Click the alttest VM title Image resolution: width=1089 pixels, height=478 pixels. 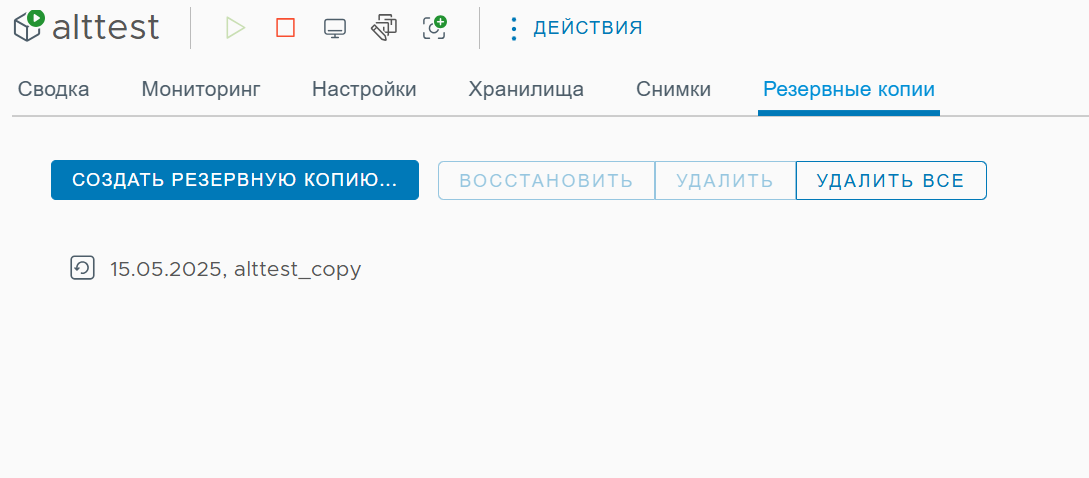[x=106, y=28]
